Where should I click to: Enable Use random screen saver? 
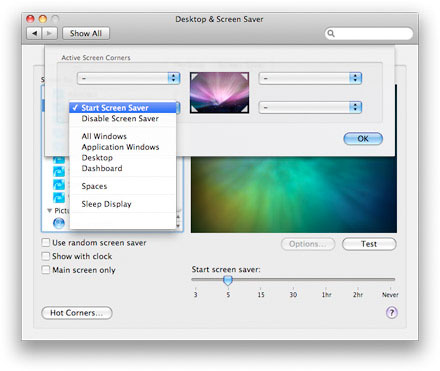click(x=46, y=242)
